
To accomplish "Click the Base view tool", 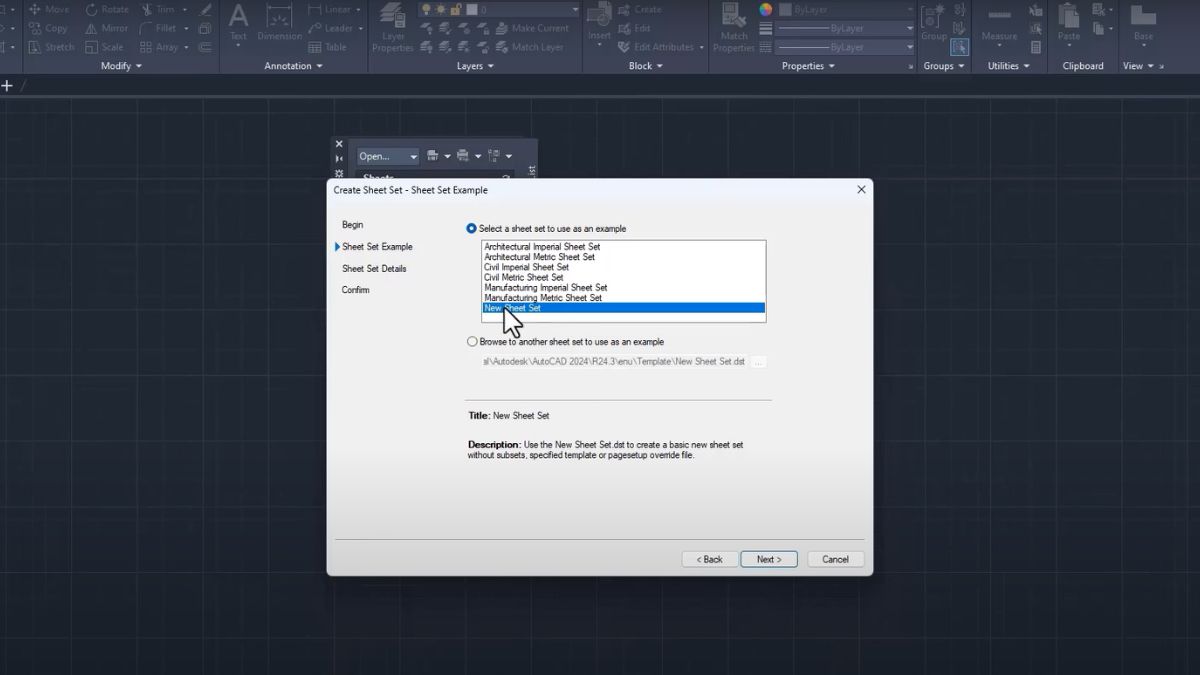I will pos(1143,24).
